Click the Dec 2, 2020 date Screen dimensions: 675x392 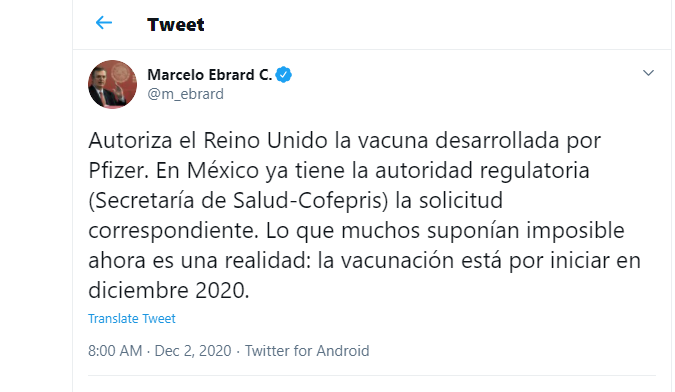point(193,351)
